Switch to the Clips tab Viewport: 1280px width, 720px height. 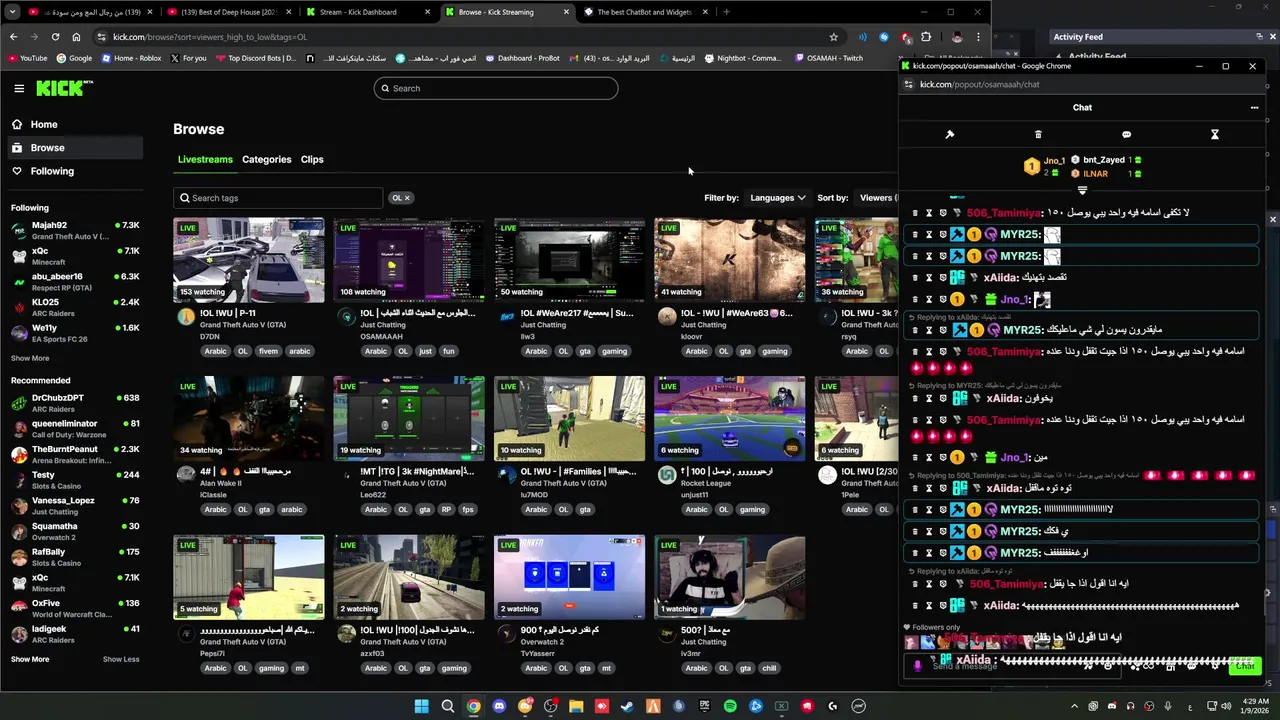click(x=312, y=159)
